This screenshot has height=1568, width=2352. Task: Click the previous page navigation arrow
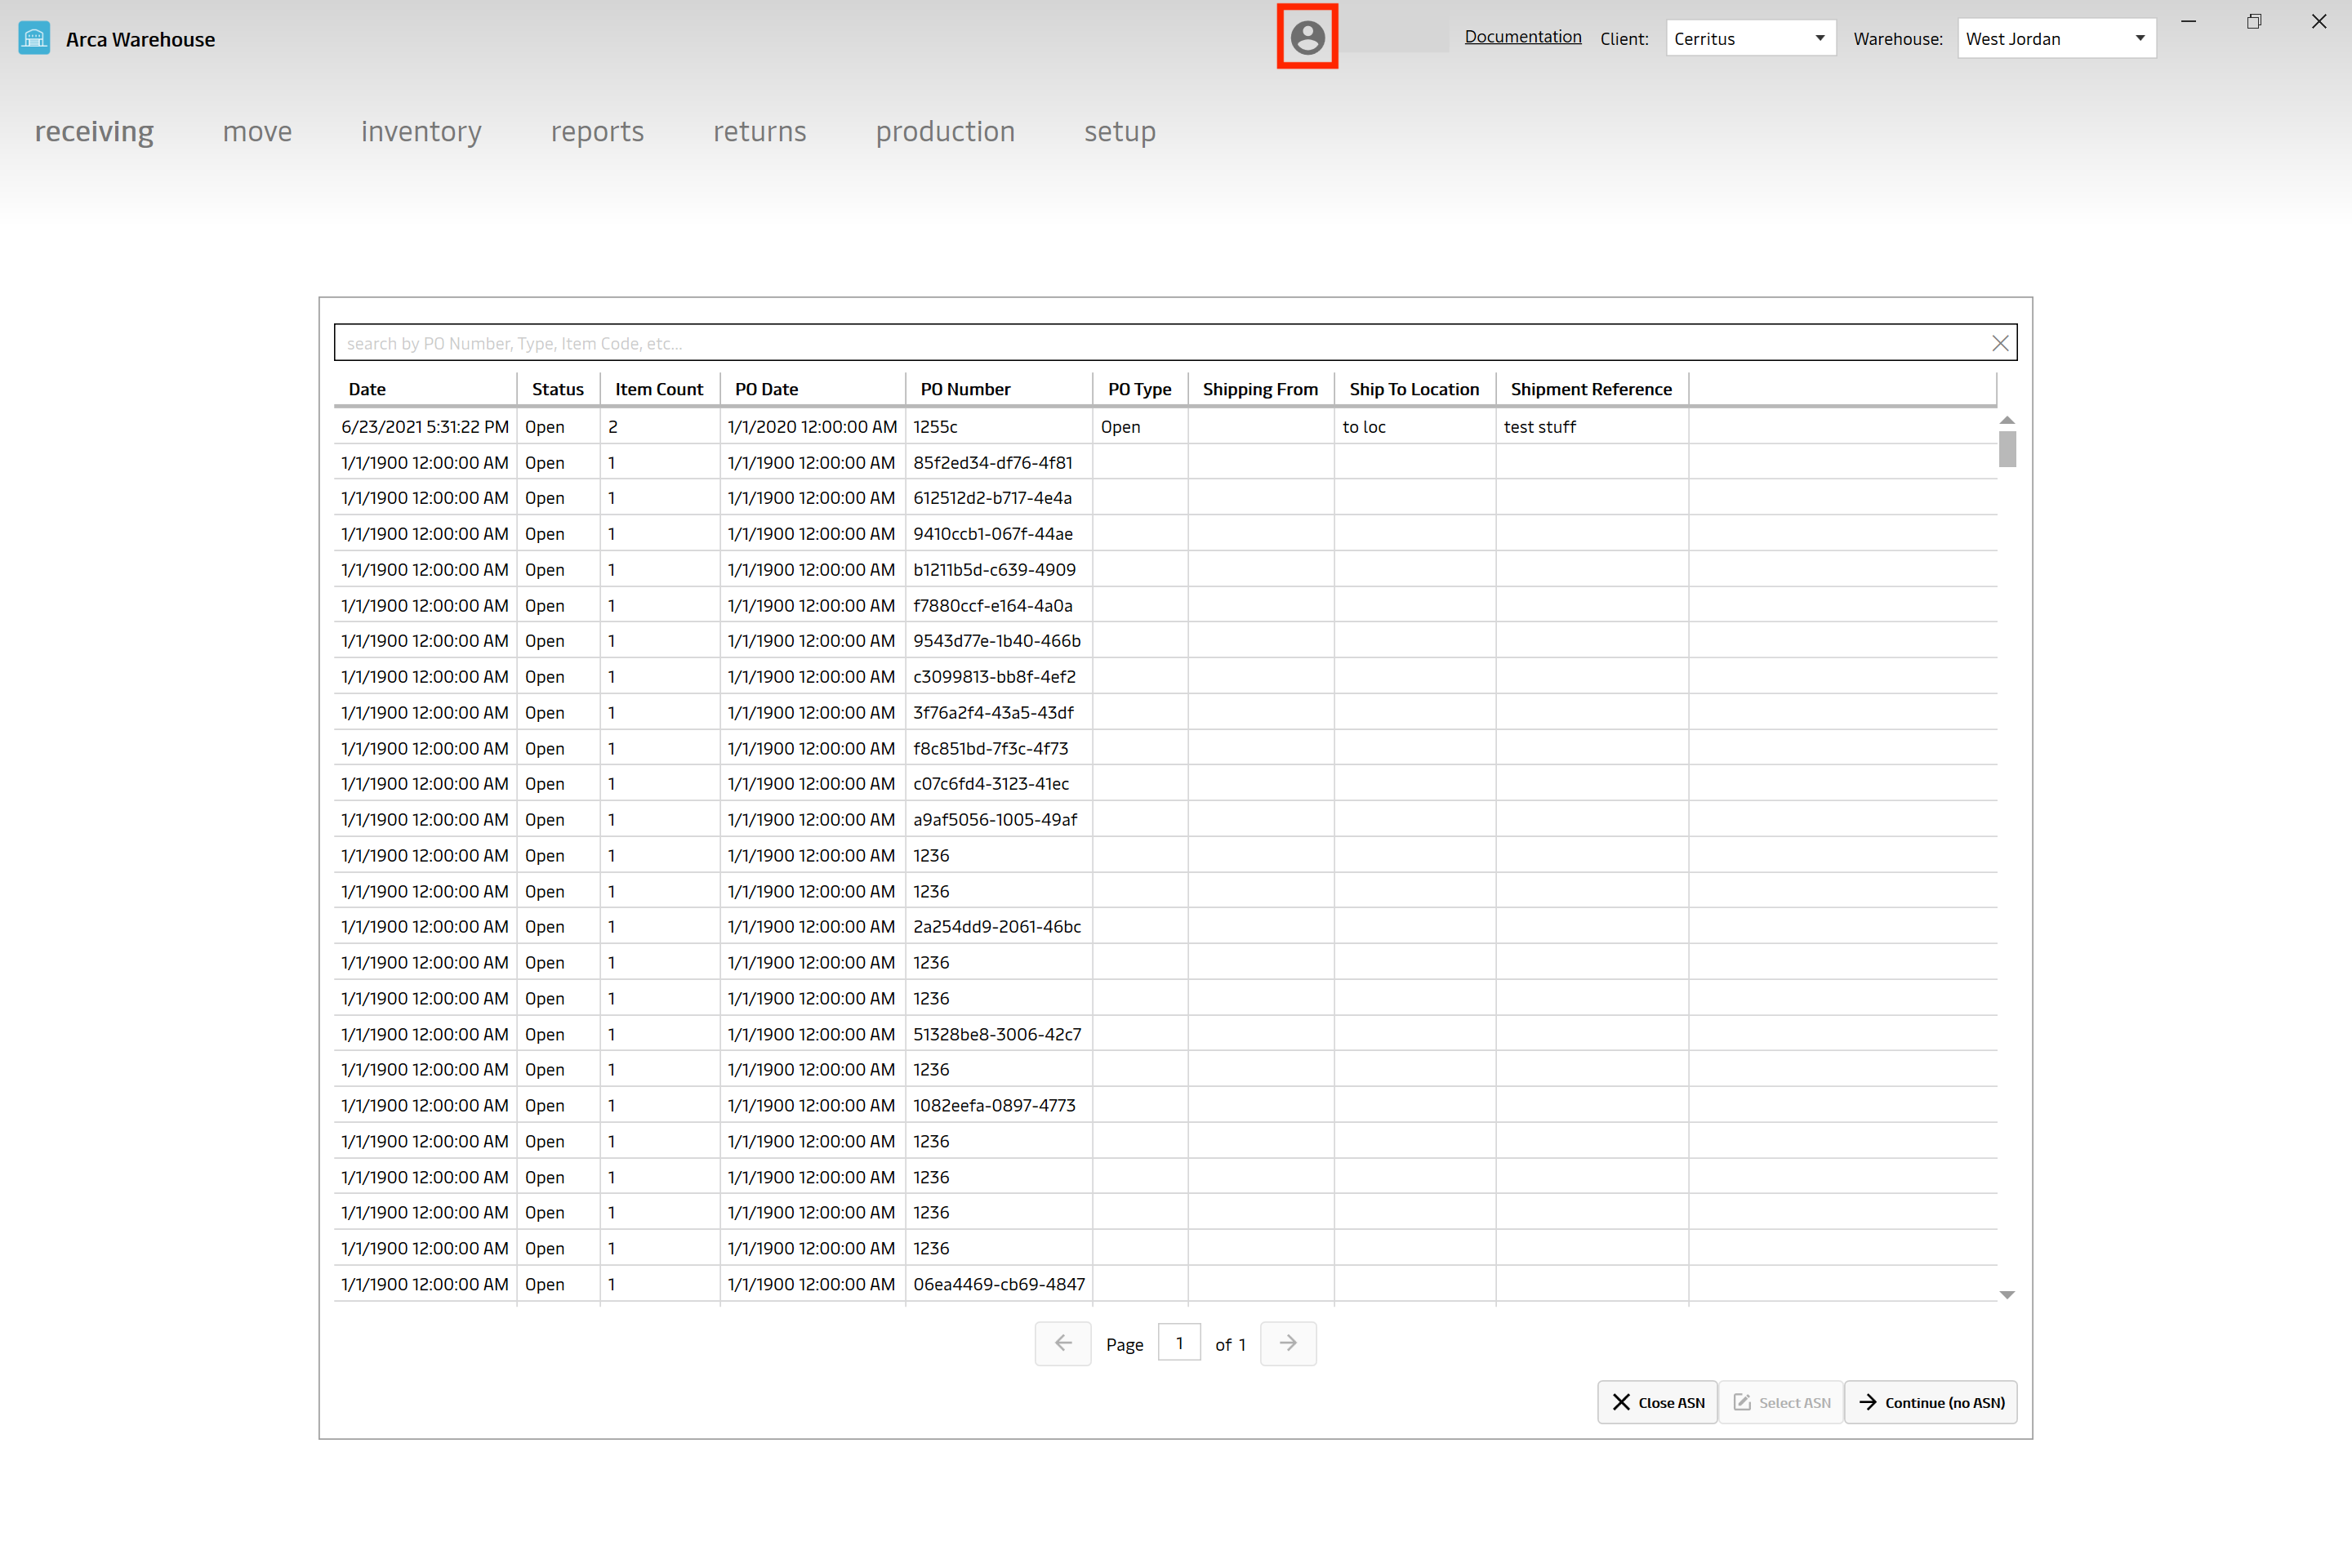(x=1062, y=1344)
